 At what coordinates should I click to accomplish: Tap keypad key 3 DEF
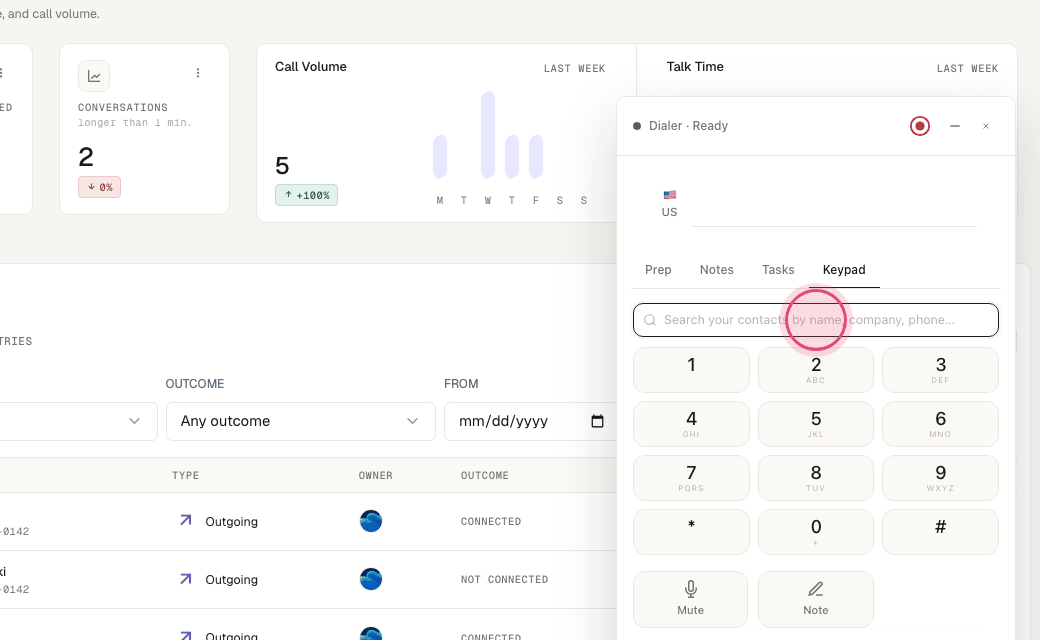(x=940, y=370)
